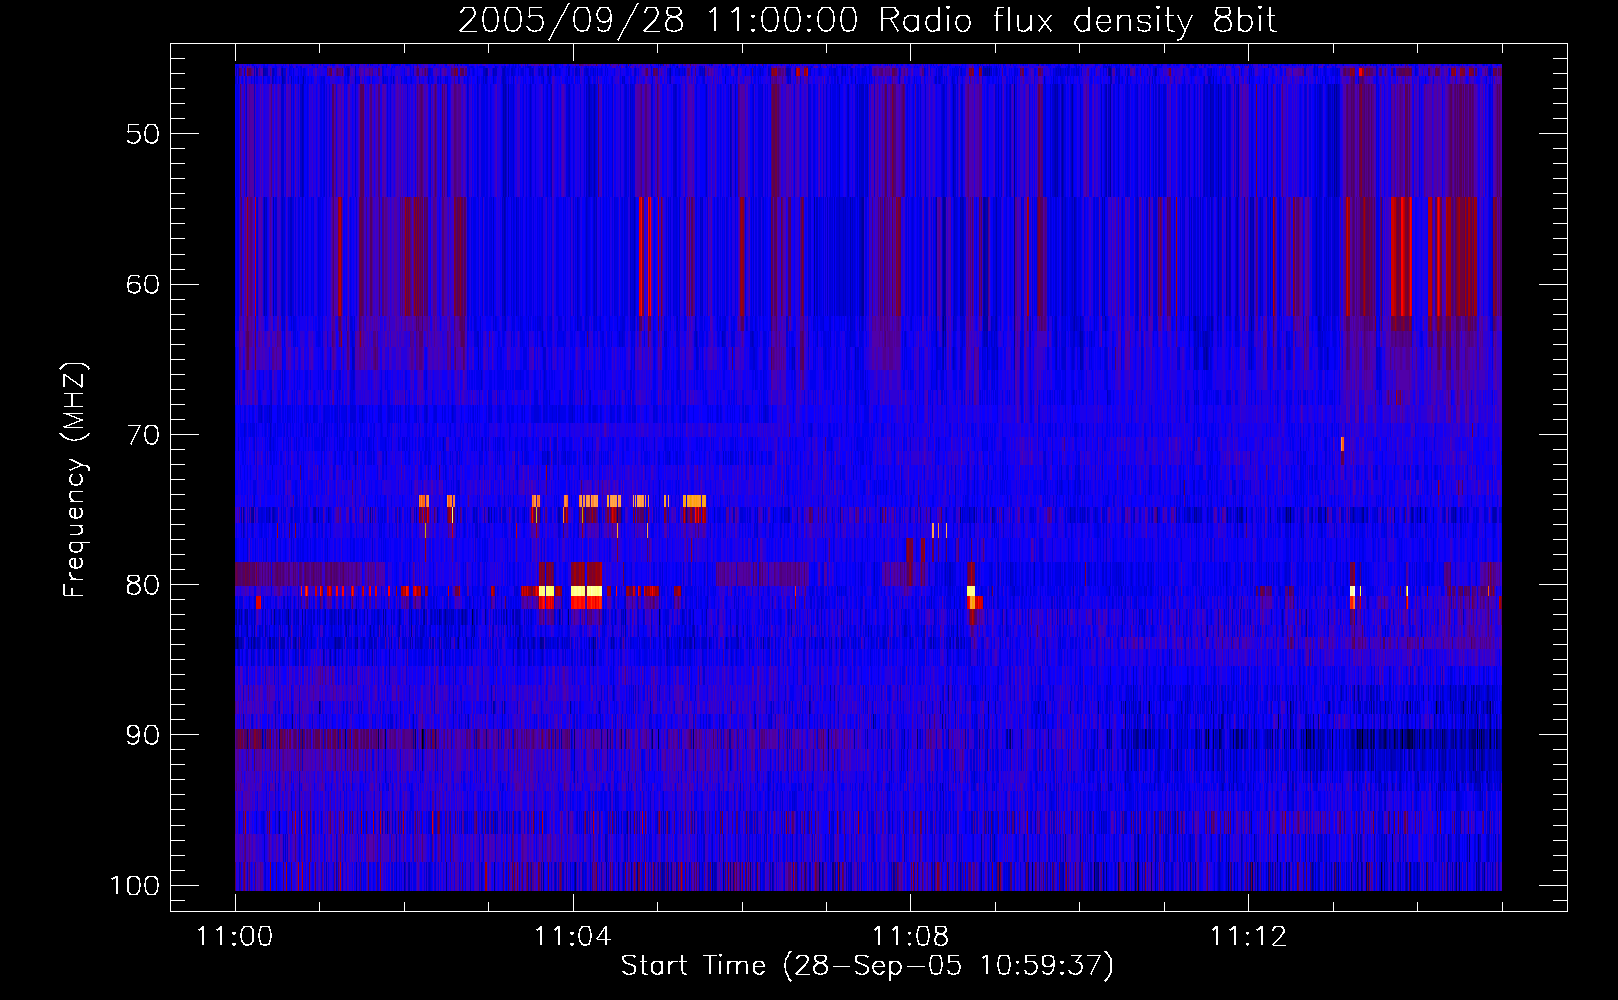This screenshot has width=1618, height=1000.
Task: Click the white-yellow burst just after 11:08 at 80 MHz
Action: [971, 591]
